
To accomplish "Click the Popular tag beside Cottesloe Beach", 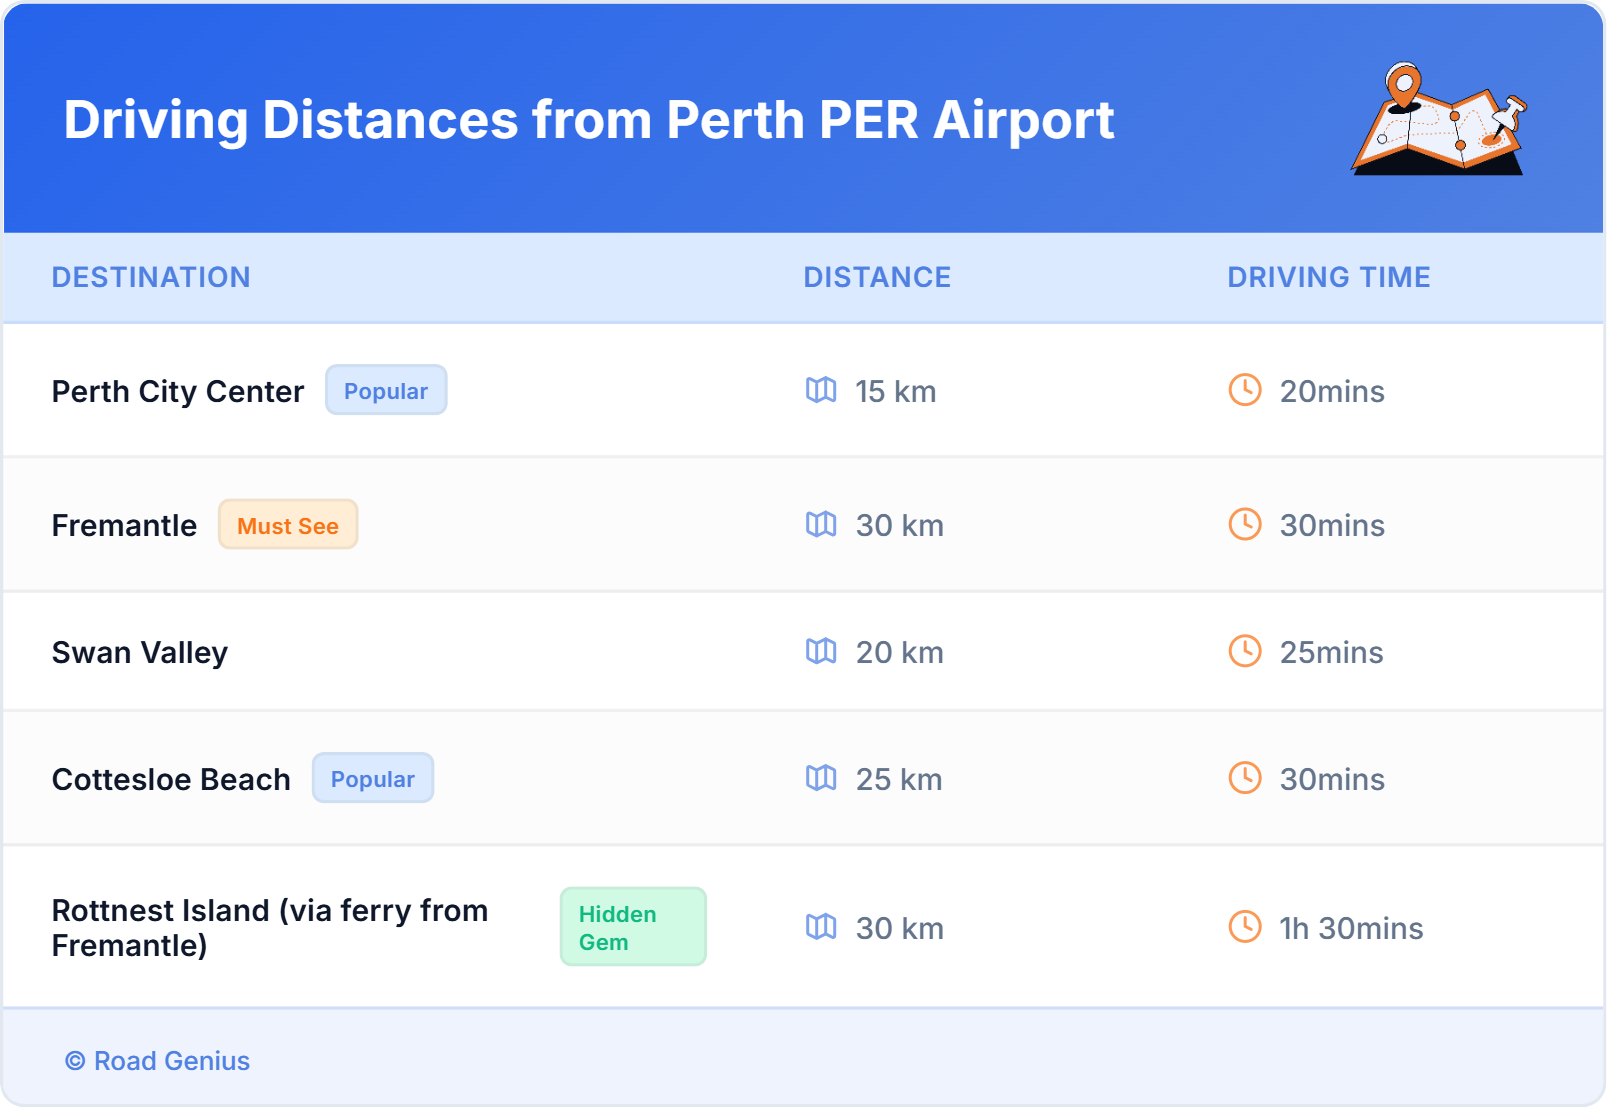I will [x=373, y=778].
